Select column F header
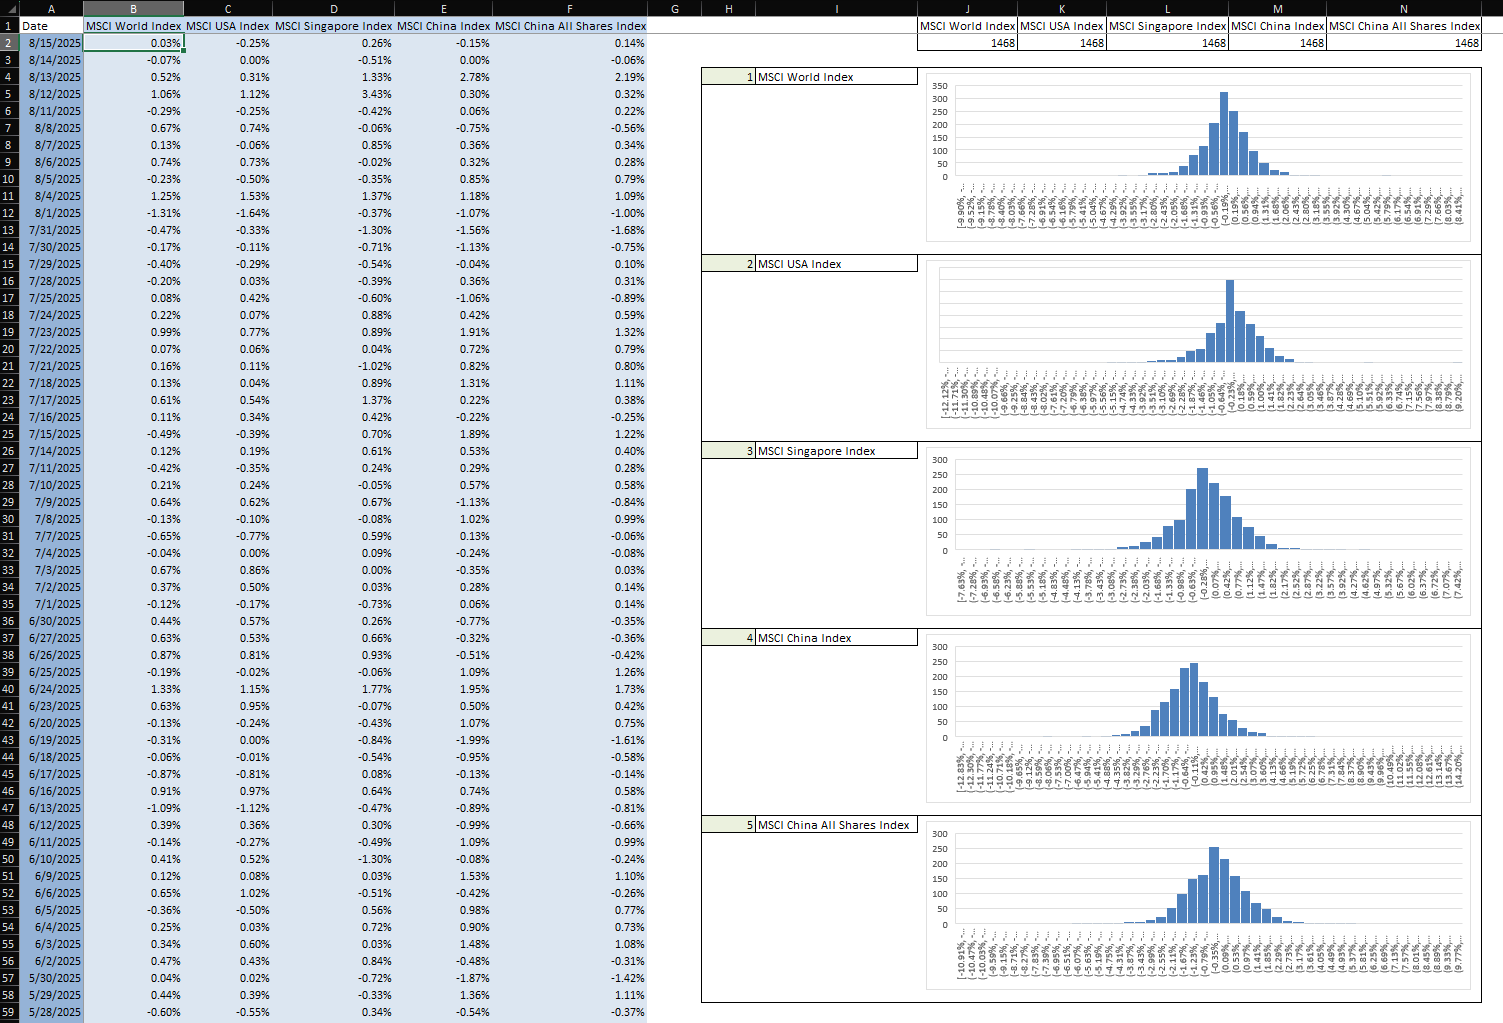Viewport: 1503px width, 1023px height. point(570,9)
